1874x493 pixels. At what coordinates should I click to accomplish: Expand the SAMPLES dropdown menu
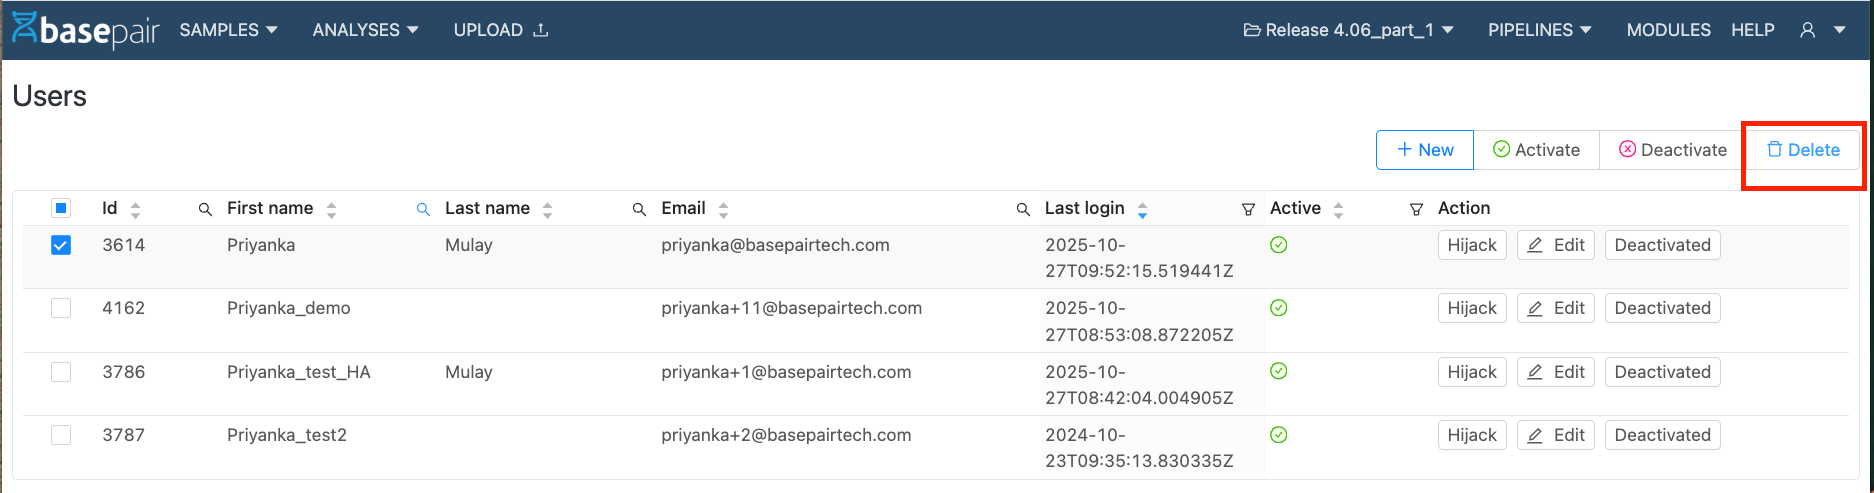(228, 30)
